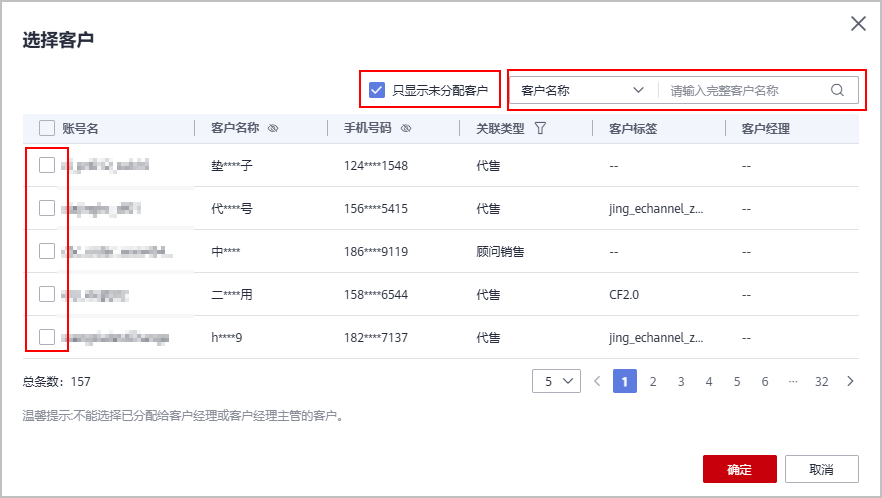Uncheck 只显示未分配客户 checkbox
The height and width of the screenshot is (498, 882).
tap(377, 90)
